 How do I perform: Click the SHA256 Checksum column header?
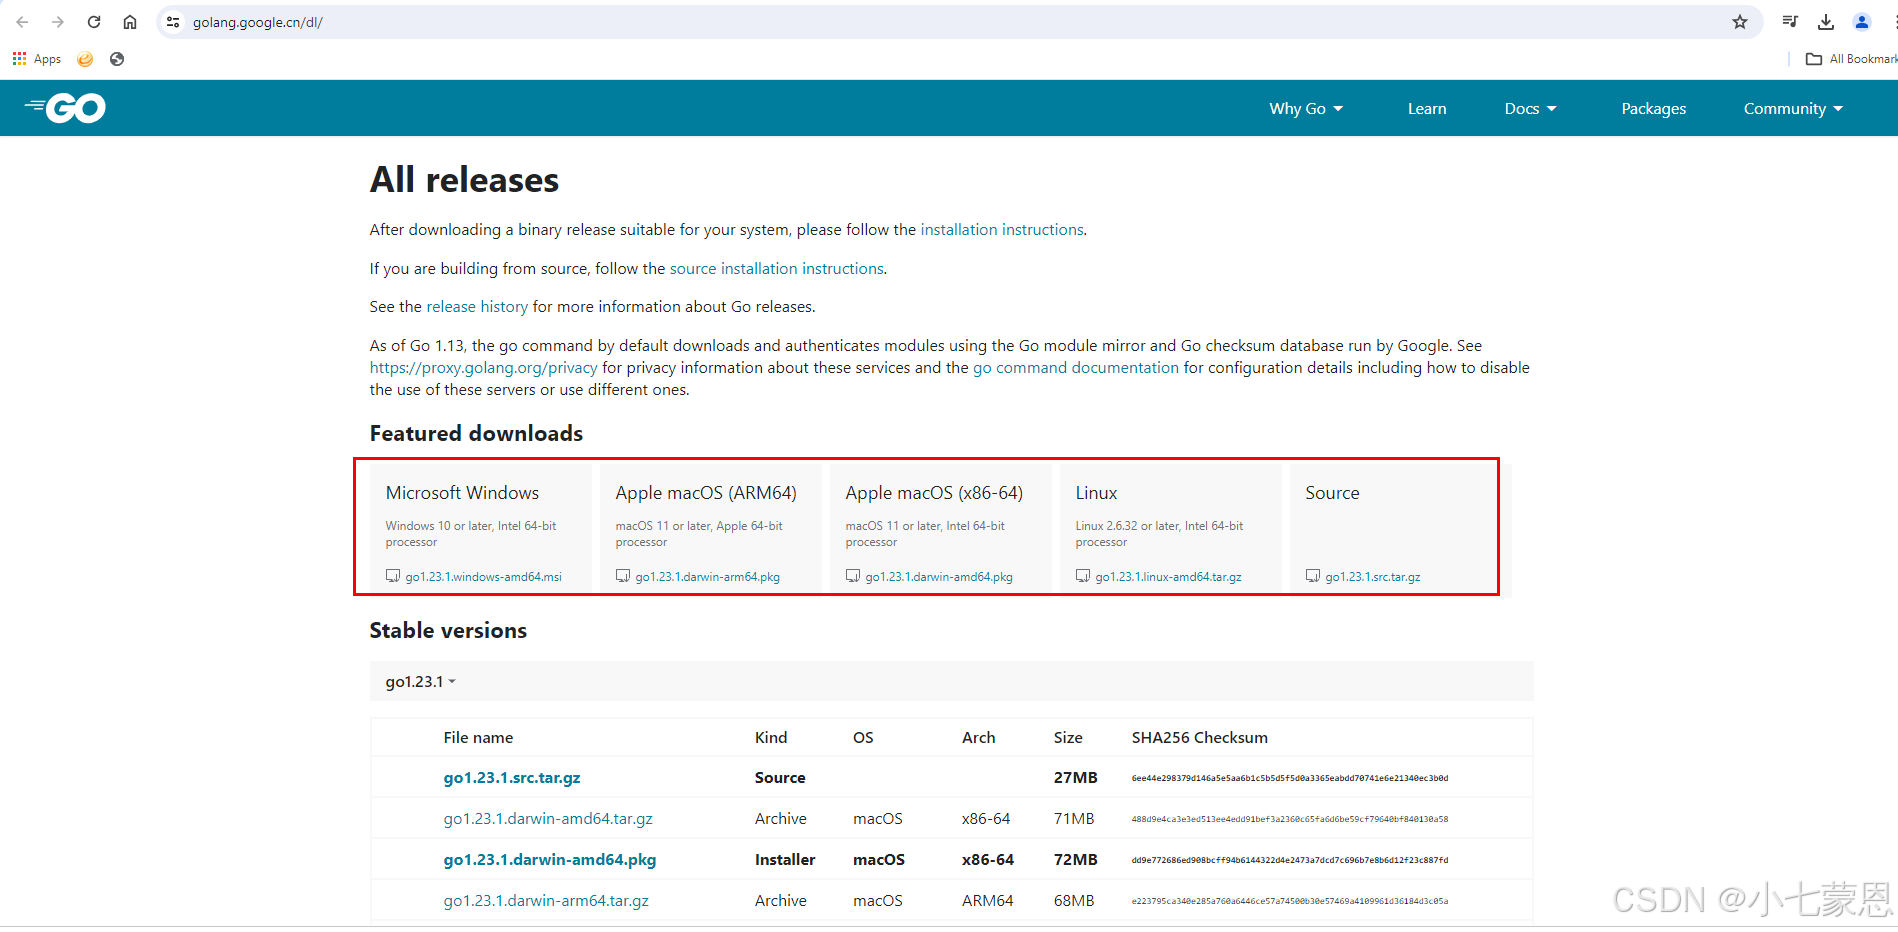1200,738
